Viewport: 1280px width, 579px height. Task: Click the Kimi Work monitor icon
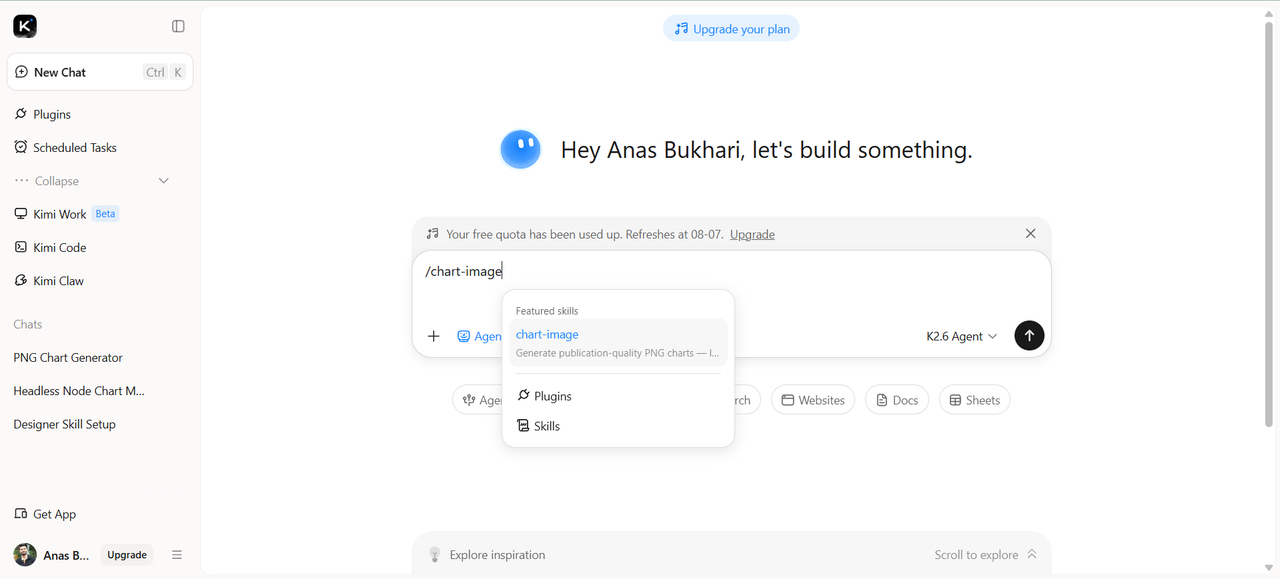tap(21, 214)
